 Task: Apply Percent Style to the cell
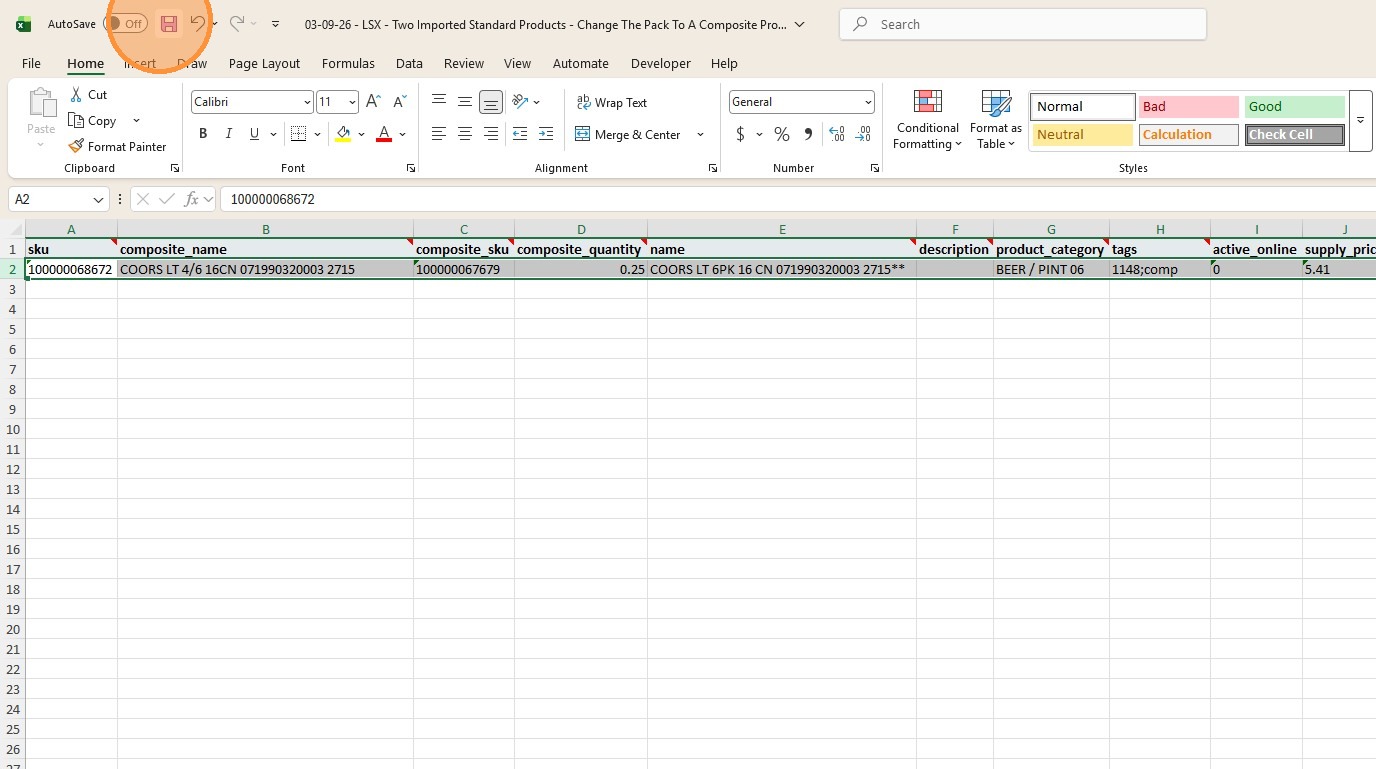click(782, 134)
